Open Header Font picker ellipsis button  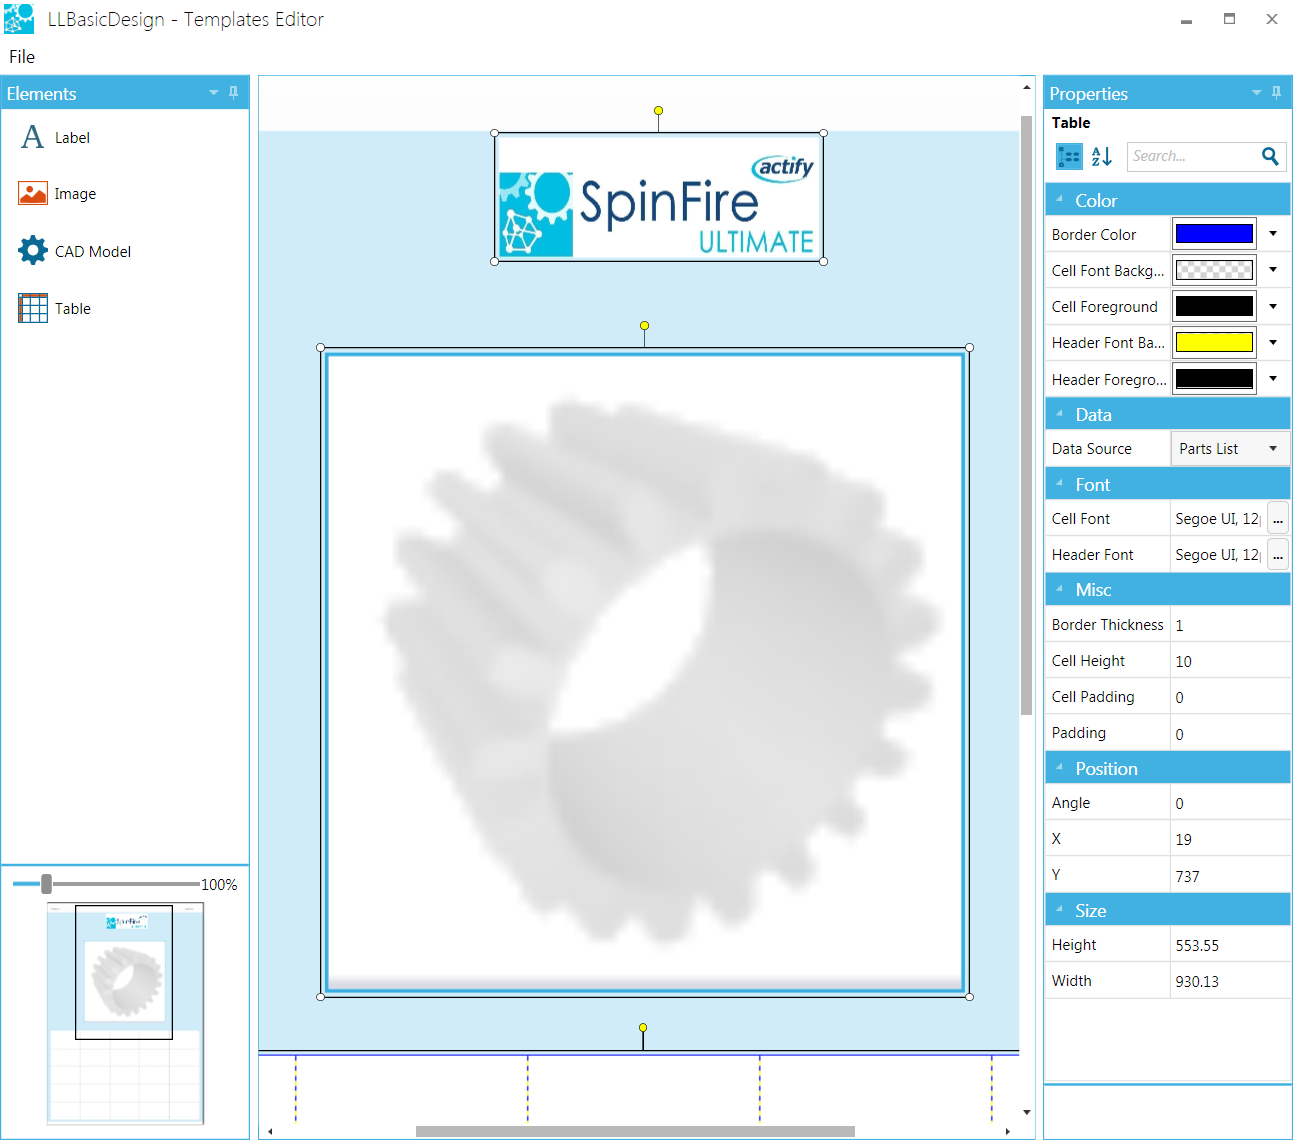click(1278, 555)
